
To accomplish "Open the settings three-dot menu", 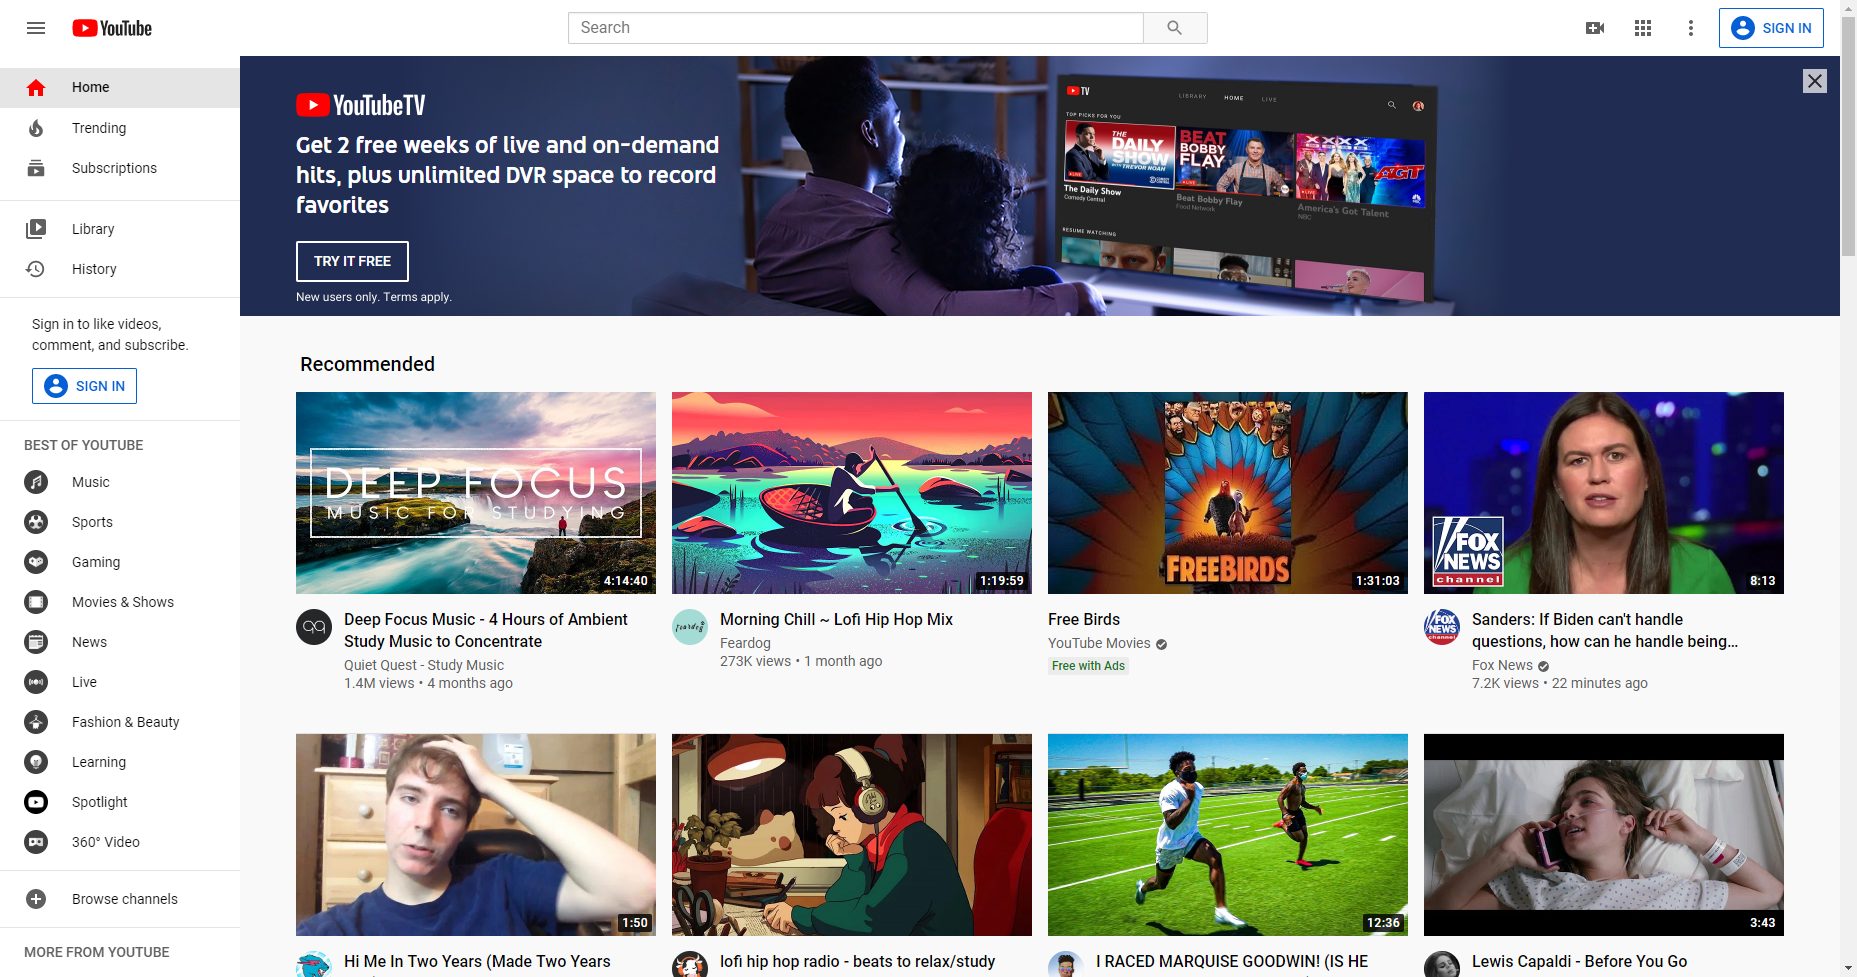I will 1691,28.
